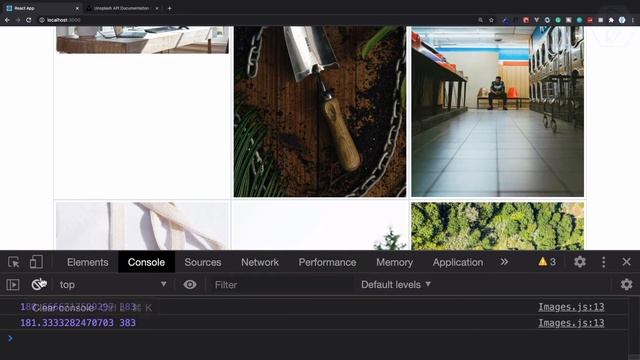
Task: Open the Network tab
Action: (260, 262)
